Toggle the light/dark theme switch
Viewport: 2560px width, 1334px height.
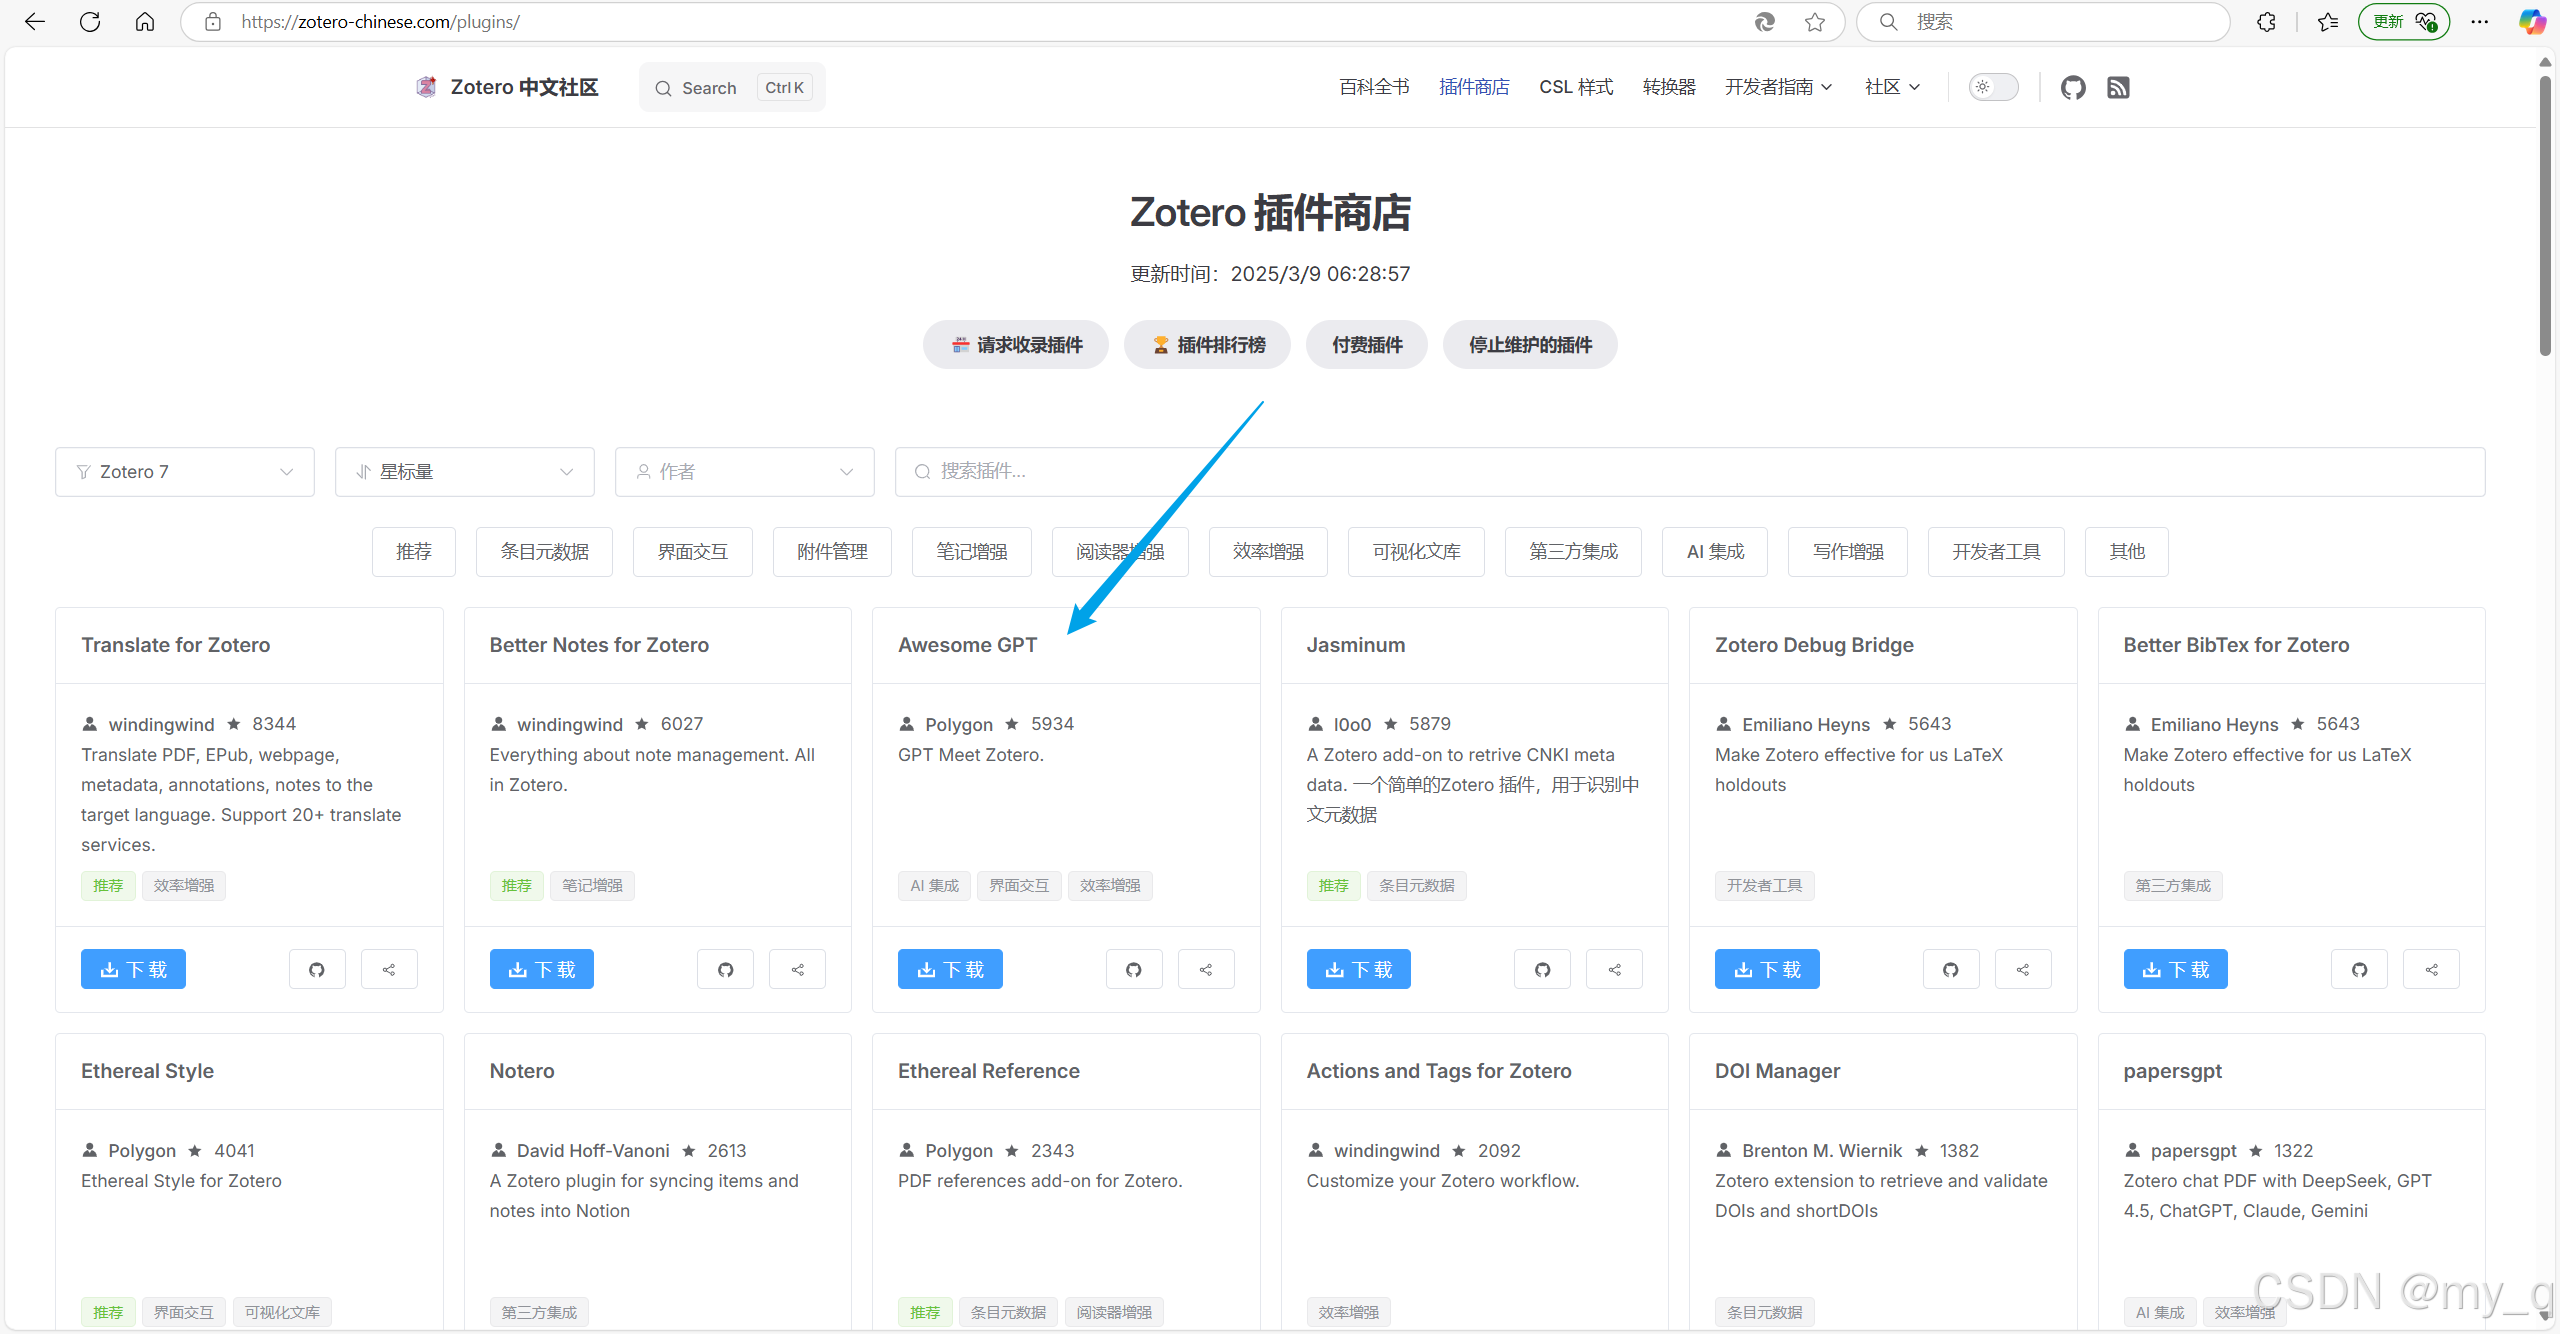1993,87
